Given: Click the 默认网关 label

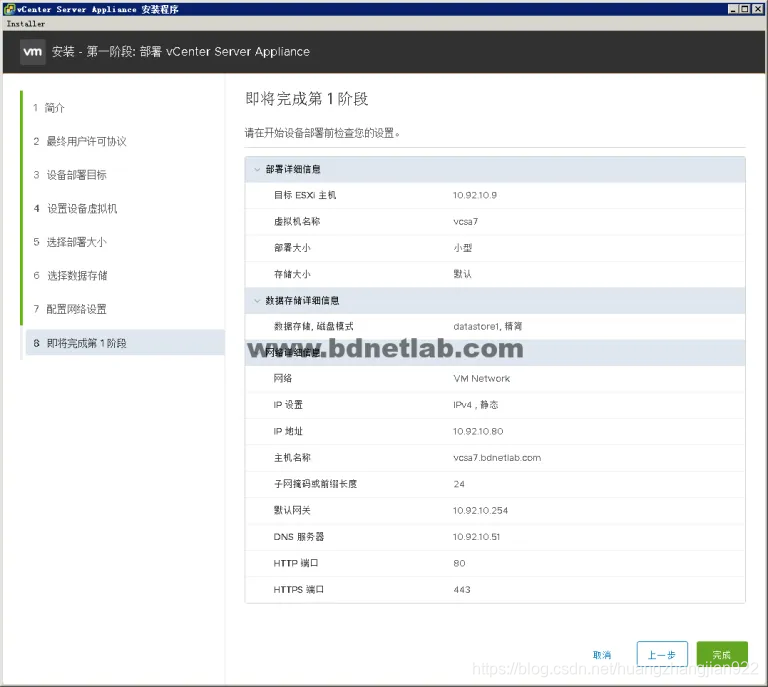Looking at the screenshot, I should (x=292, y=511).
